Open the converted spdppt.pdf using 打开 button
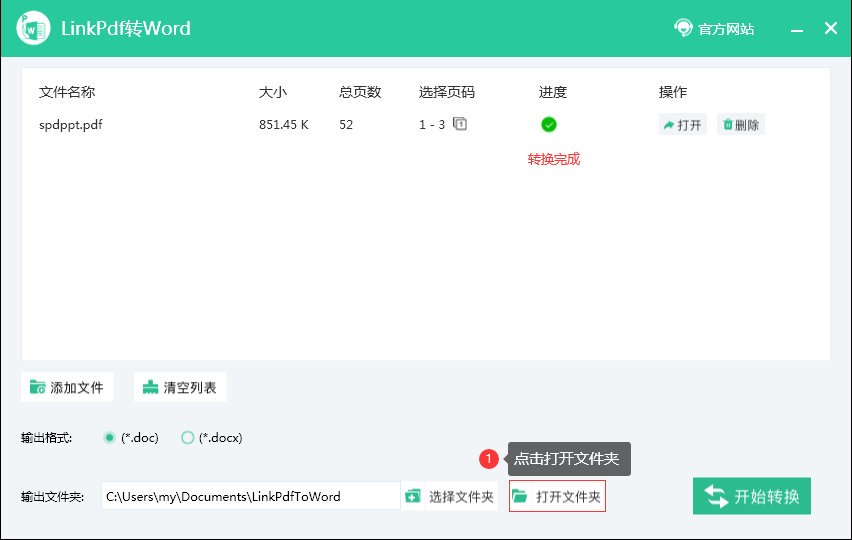 682,124
